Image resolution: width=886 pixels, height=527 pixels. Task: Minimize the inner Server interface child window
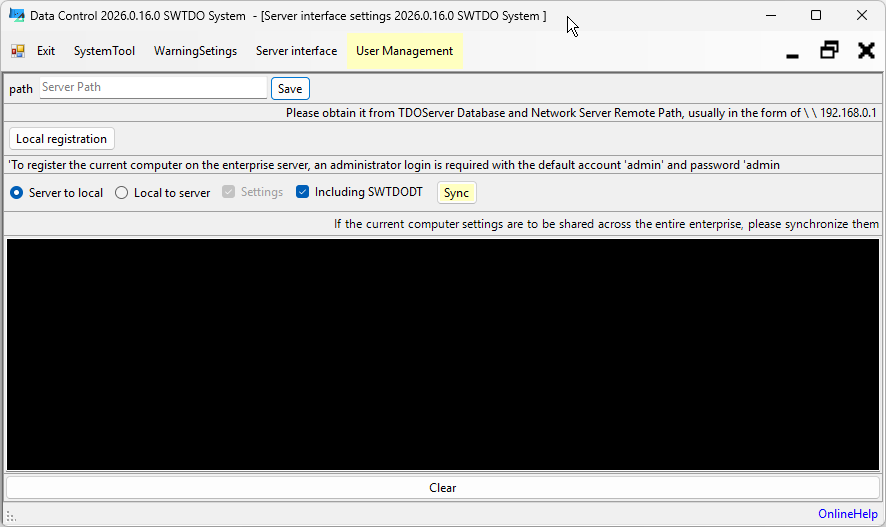coord(792,52)
